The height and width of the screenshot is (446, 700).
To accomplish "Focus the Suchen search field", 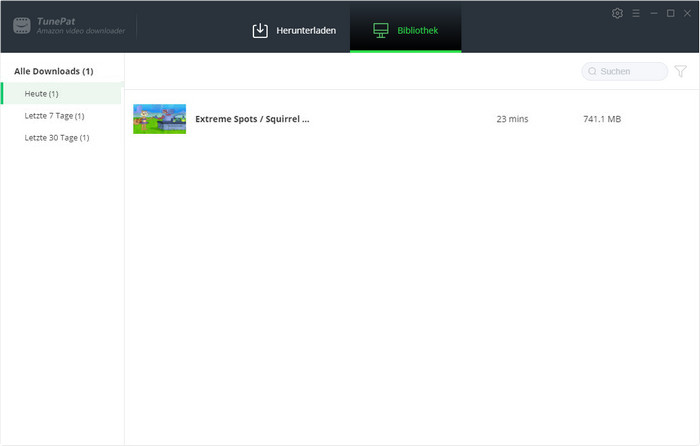I will pos(625,71).
